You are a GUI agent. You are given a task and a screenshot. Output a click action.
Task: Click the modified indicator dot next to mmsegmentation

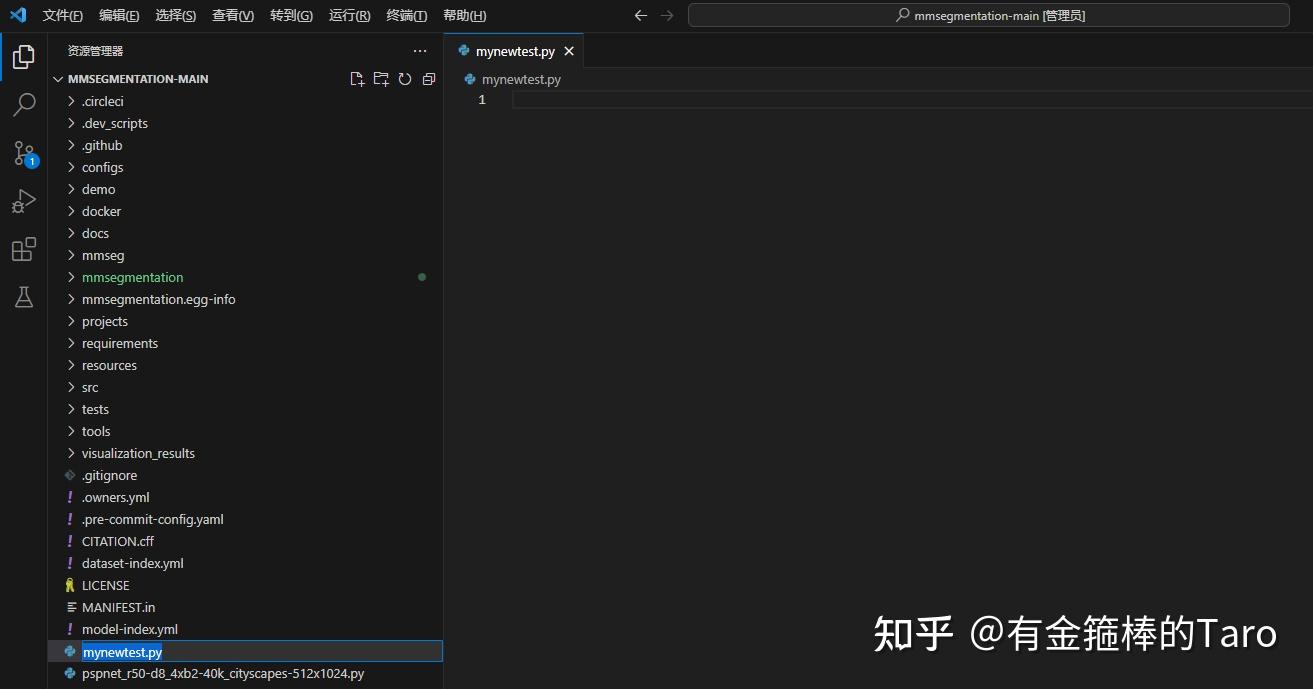pos(421,277)
